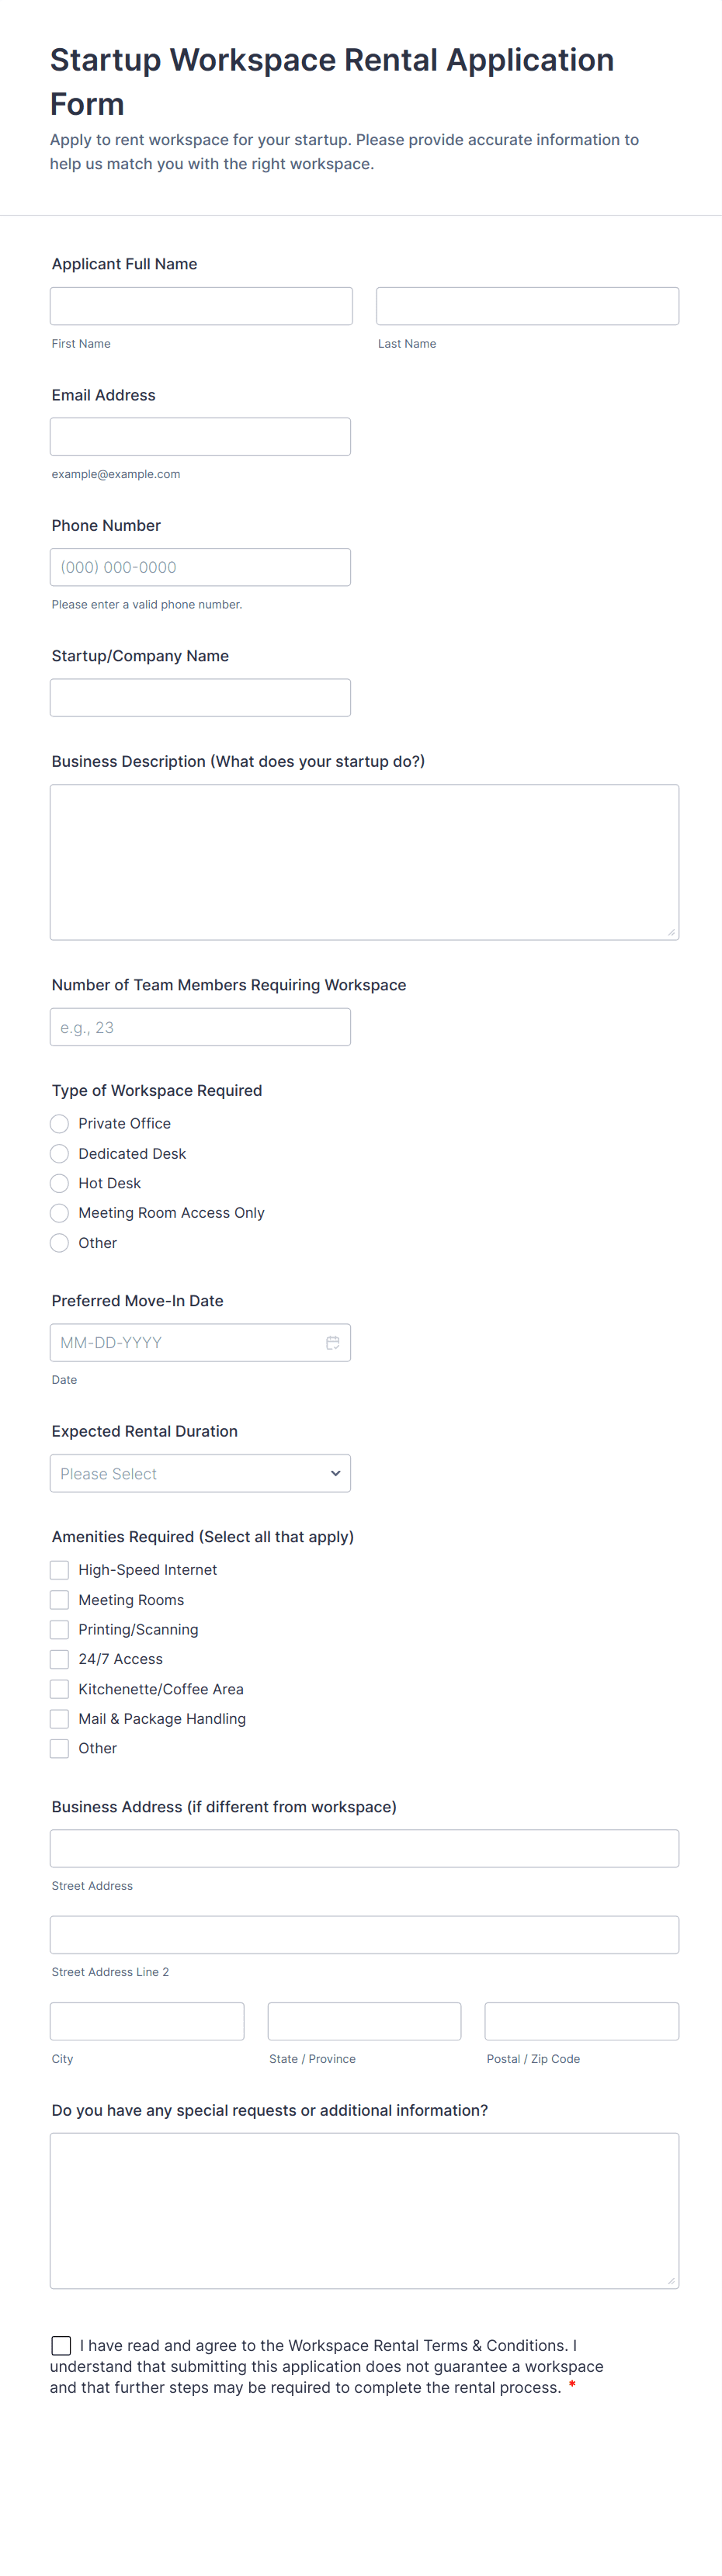
Task: Select Hot Desk radio button
Action: (x=60, y=1183)
